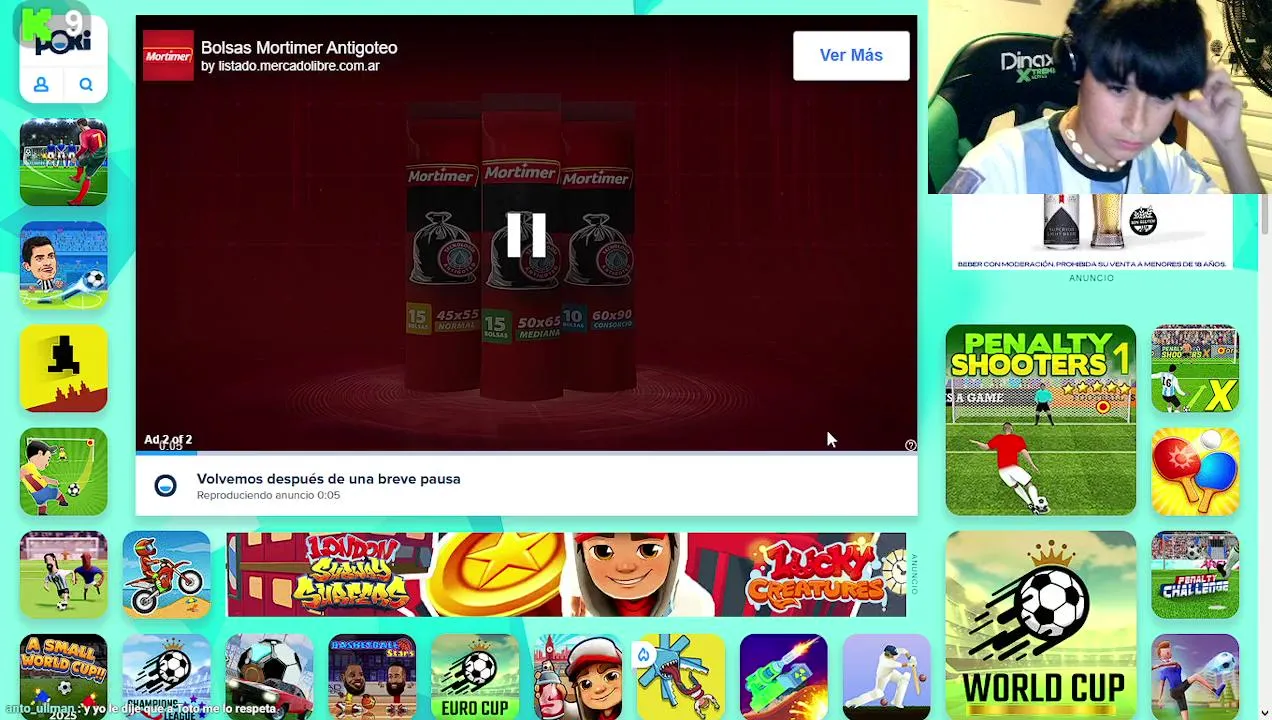1272x720 pixels.
Task: Open the car soccer game icon
Action: 269,677
